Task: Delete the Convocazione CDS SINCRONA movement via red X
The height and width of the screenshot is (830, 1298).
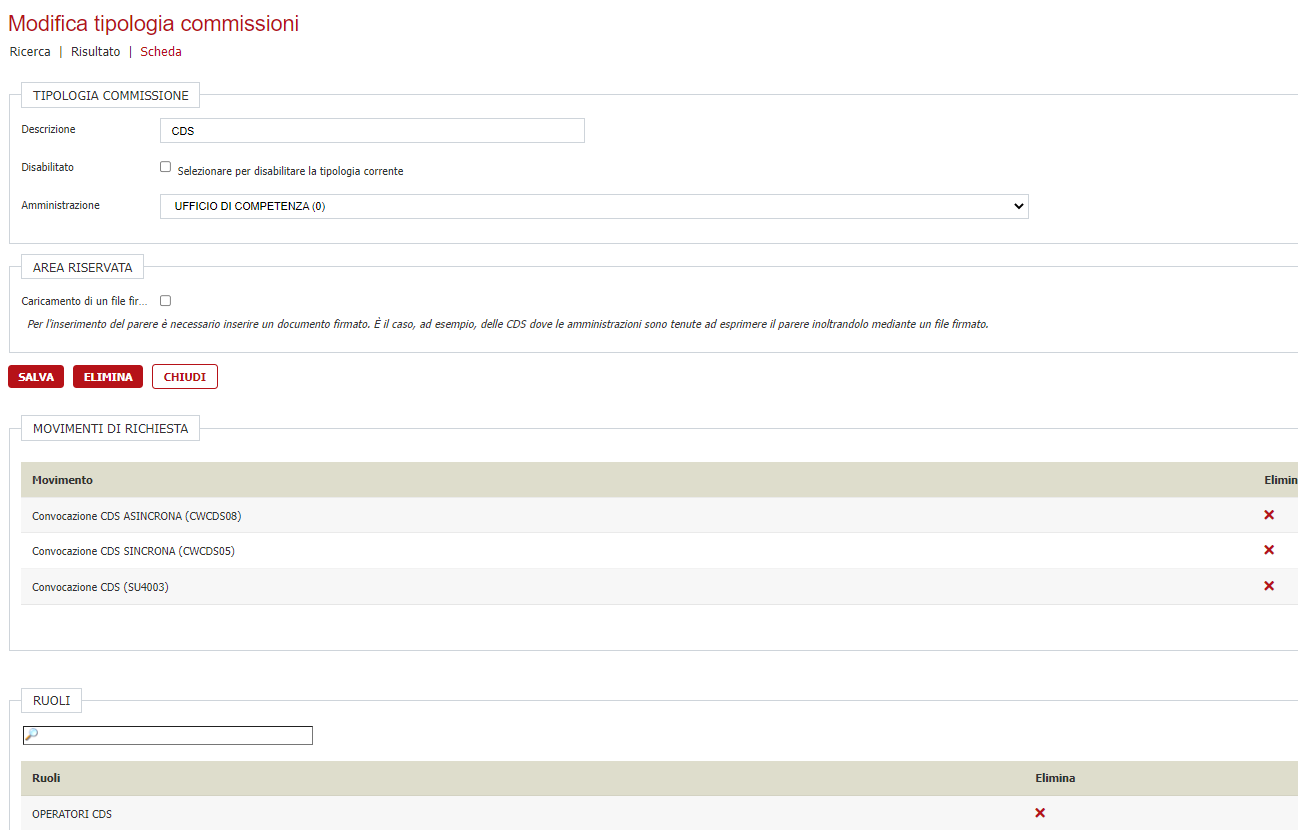Action: (1269, 550)
